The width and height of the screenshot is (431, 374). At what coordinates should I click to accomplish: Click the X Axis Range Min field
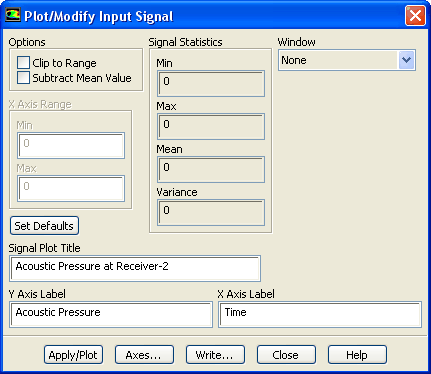[71, 145]
